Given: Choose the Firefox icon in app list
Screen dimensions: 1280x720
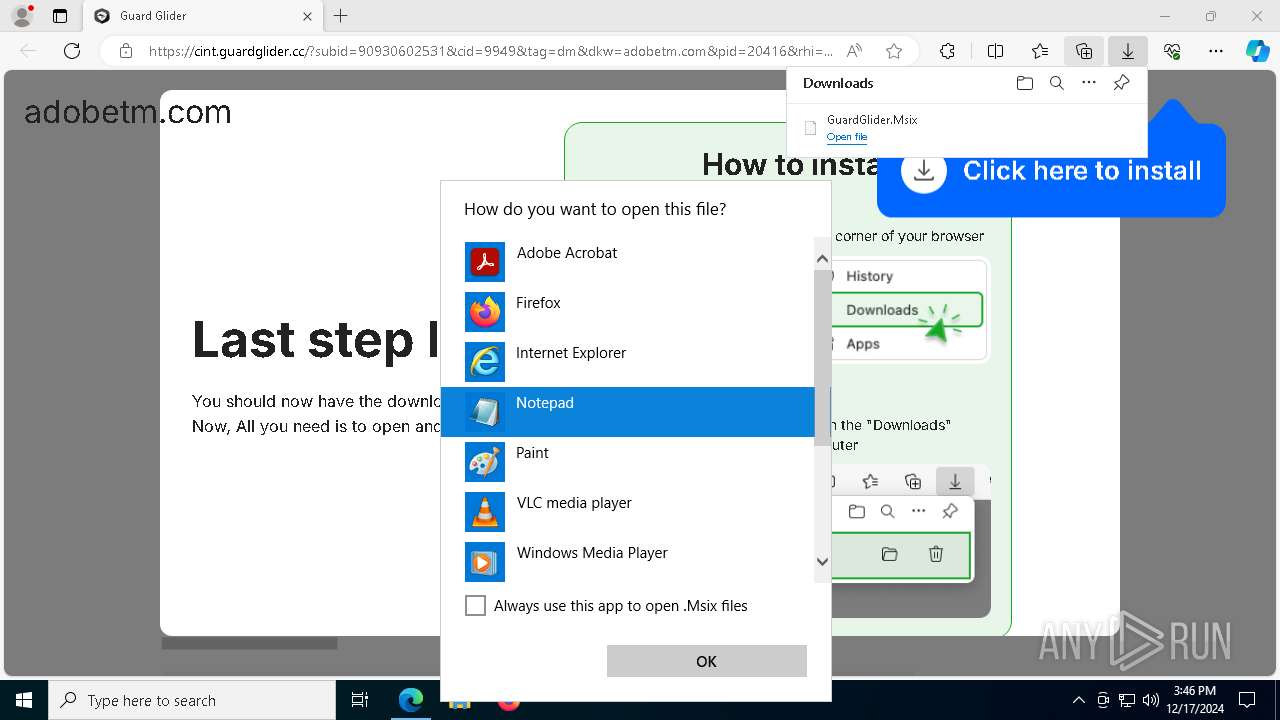Looking at the screenshot, I should (x=485, y=312).
